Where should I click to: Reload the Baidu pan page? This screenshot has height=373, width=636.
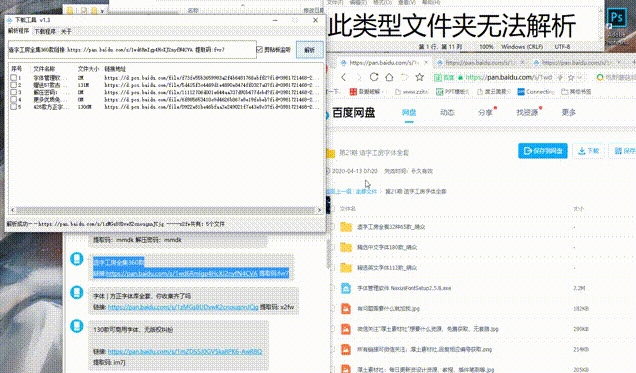374,77
